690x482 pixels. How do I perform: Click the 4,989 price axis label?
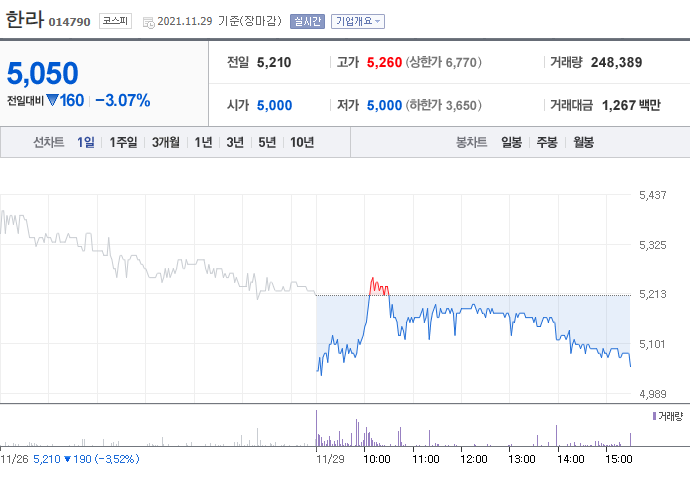[x=653, y=394]
